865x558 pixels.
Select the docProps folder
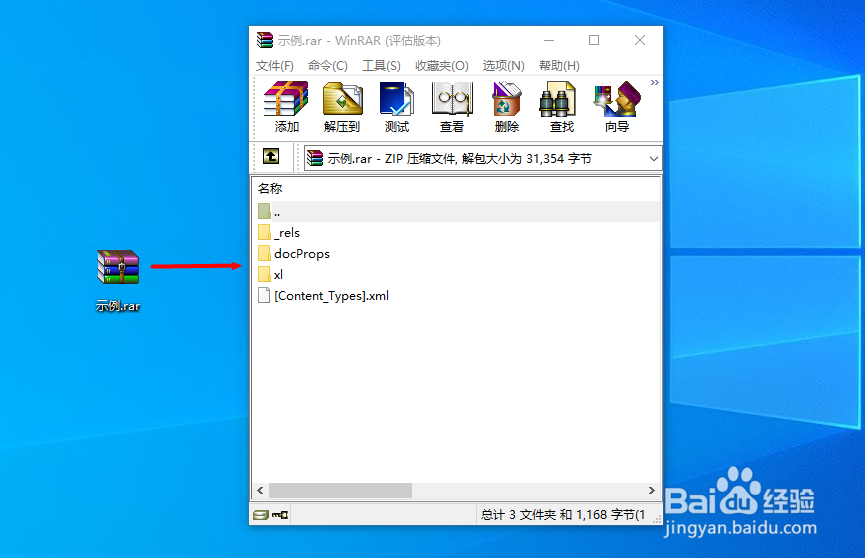tap(294, 254)
